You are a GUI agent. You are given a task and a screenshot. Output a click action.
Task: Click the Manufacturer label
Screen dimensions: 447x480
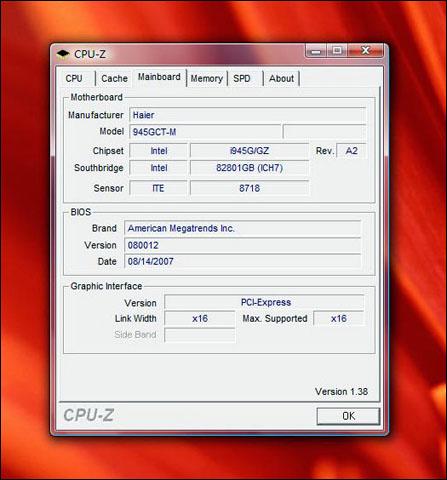[x=96, y=115]
